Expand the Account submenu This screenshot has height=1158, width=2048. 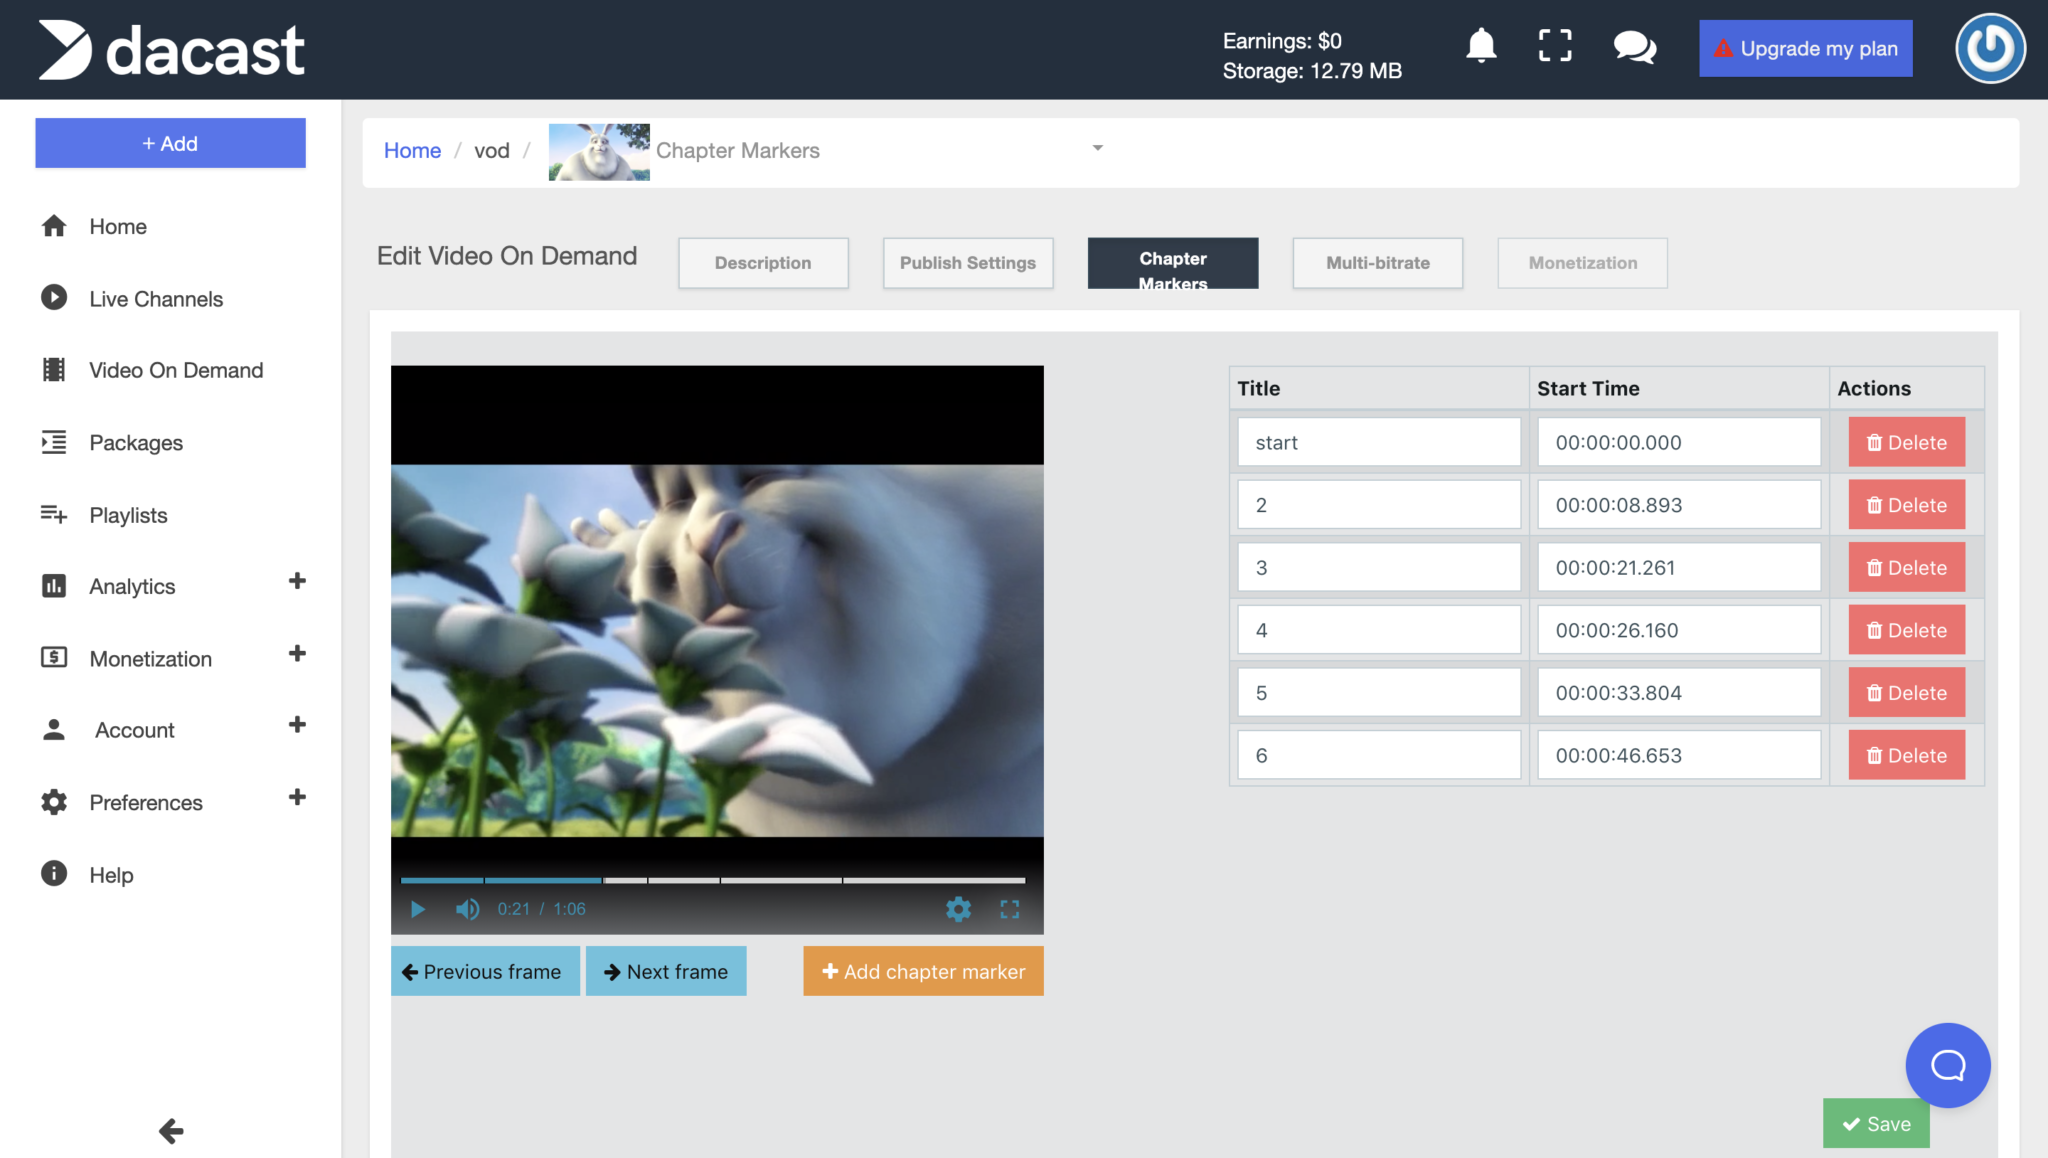297,725
